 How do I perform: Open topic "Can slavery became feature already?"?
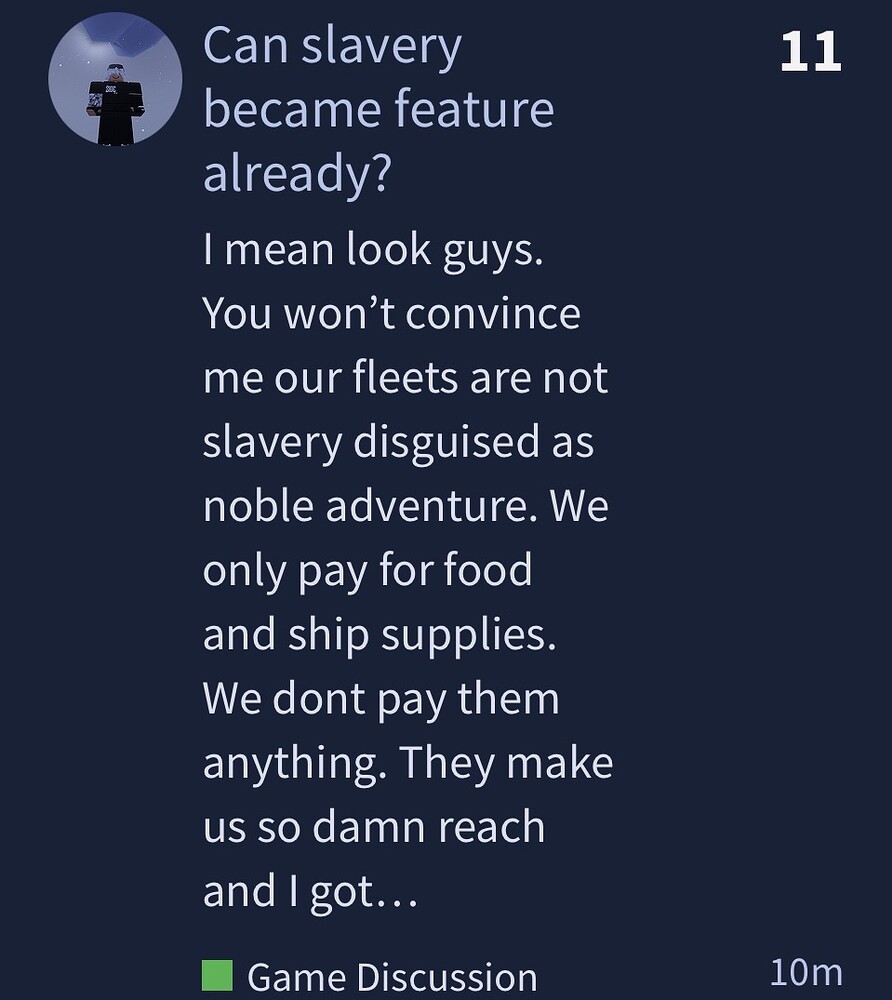[332, 46]
